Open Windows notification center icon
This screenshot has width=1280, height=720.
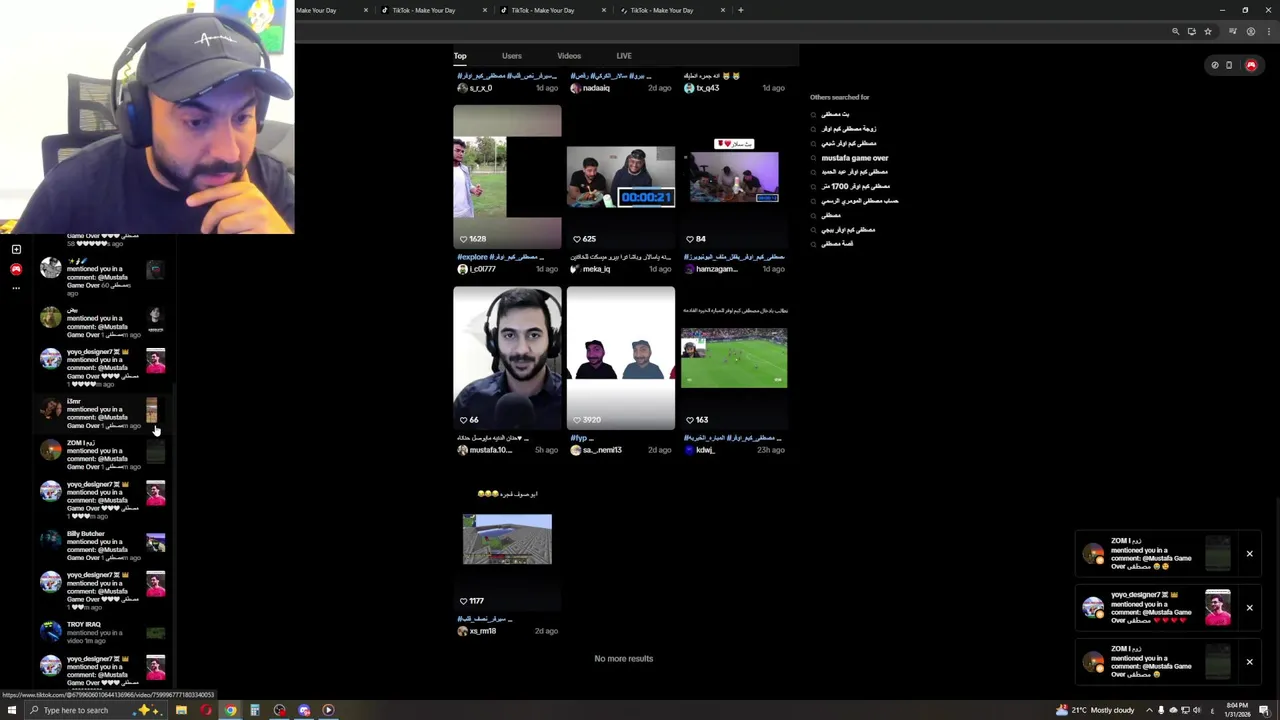click(x=1264, y=710)
